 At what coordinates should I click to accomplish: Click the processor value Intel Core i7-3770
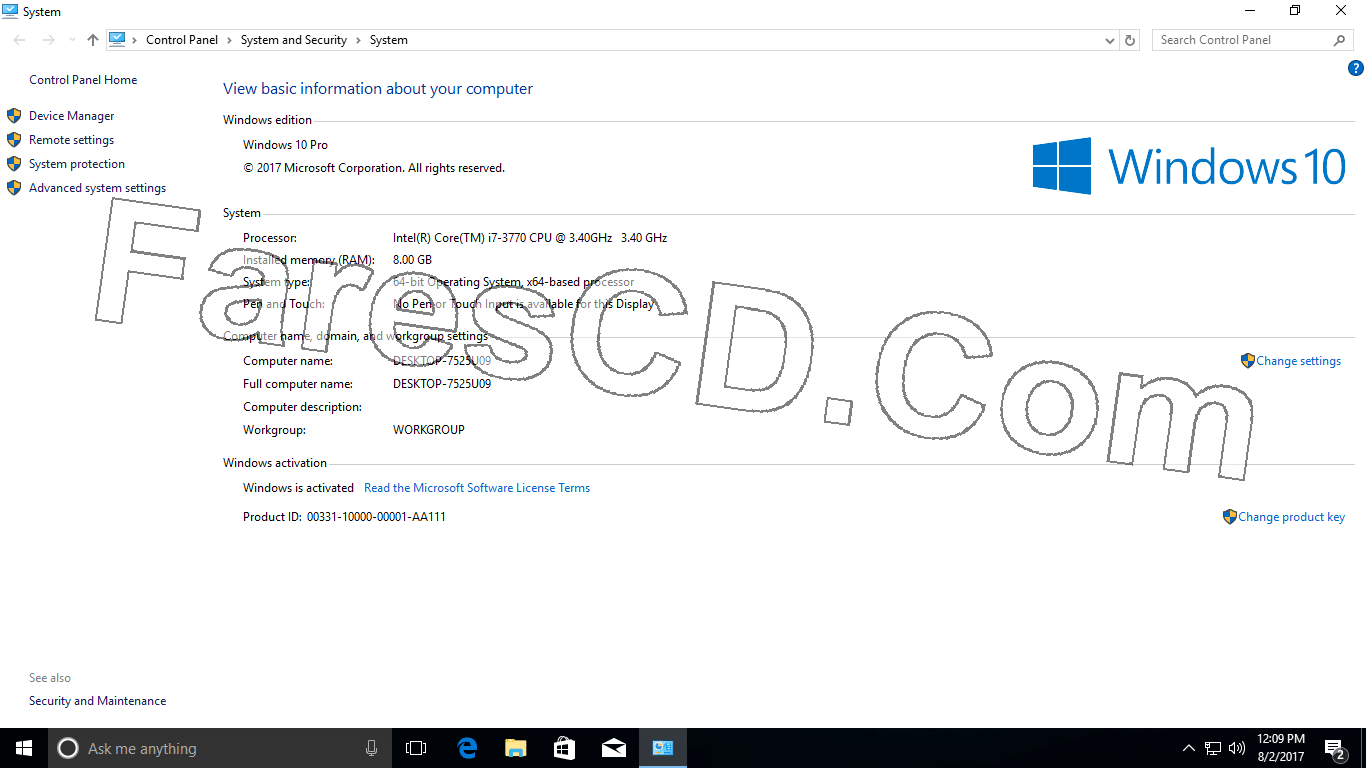(530, 238)
